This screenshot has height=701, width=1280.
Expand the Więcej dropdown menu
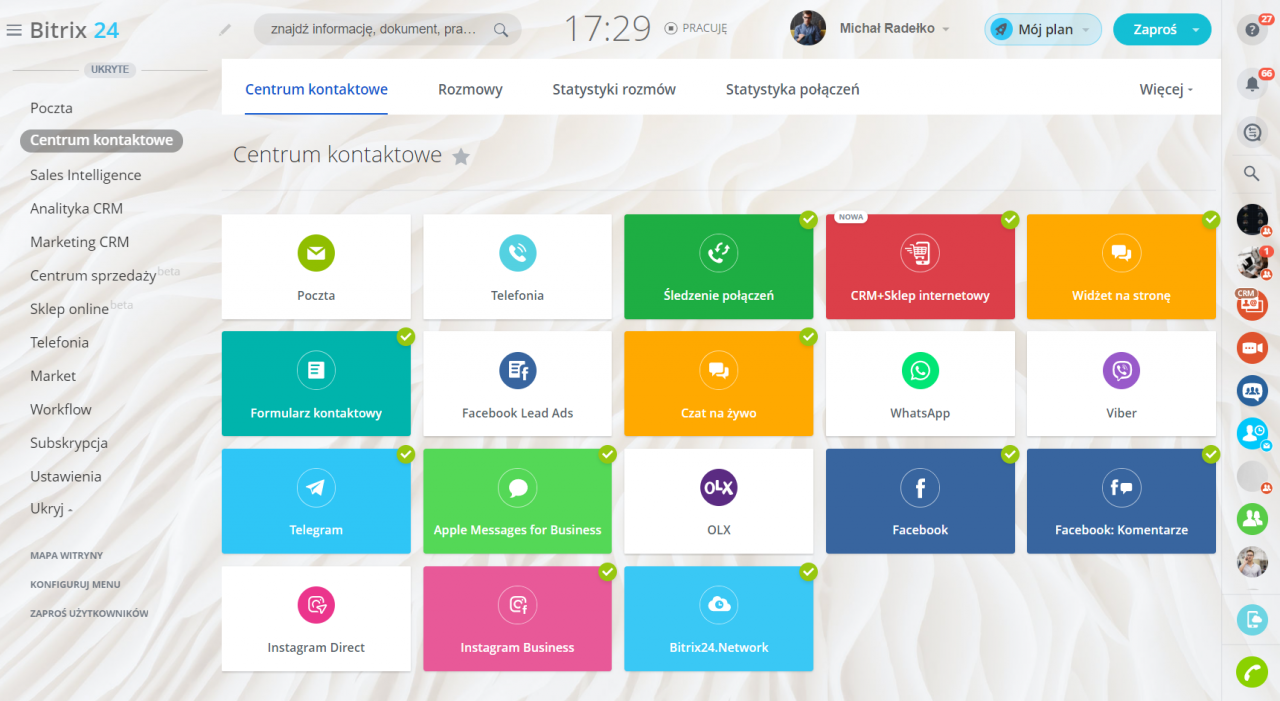click(1166, 89)
